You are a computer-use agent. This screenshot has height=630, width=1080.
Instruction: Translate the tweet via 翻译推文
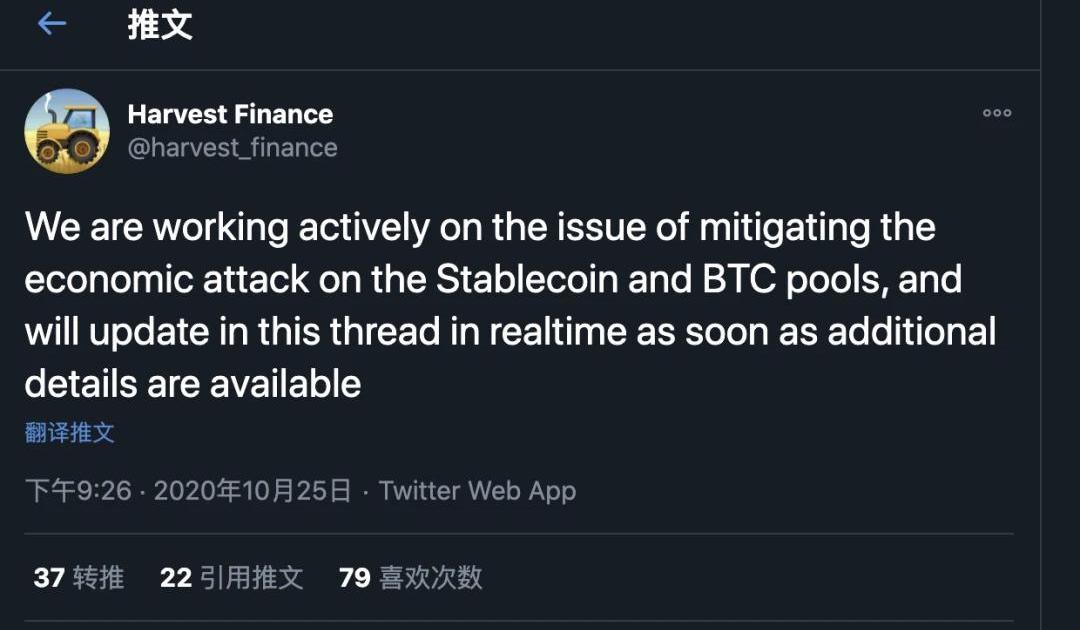click(70, 433)
